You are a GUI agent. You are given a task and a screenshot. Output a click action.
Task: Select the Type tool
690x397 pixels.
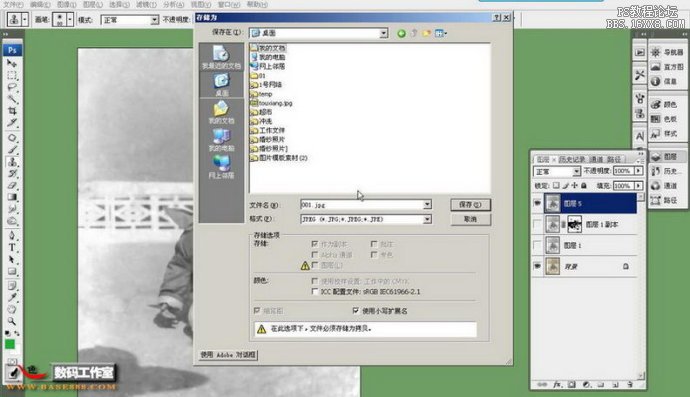[12, 247]
